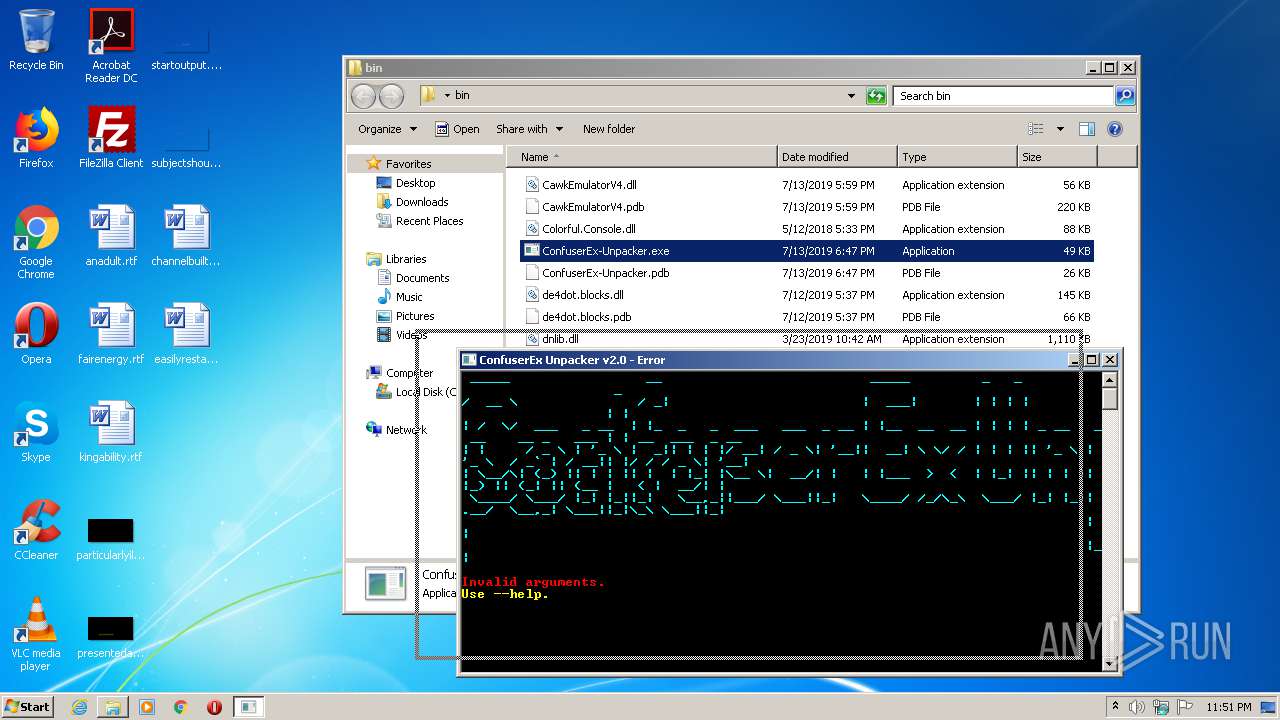Open Windows Media Player taskbar icon
Screen dimensions: 1280x720
[x=147, y=707]
